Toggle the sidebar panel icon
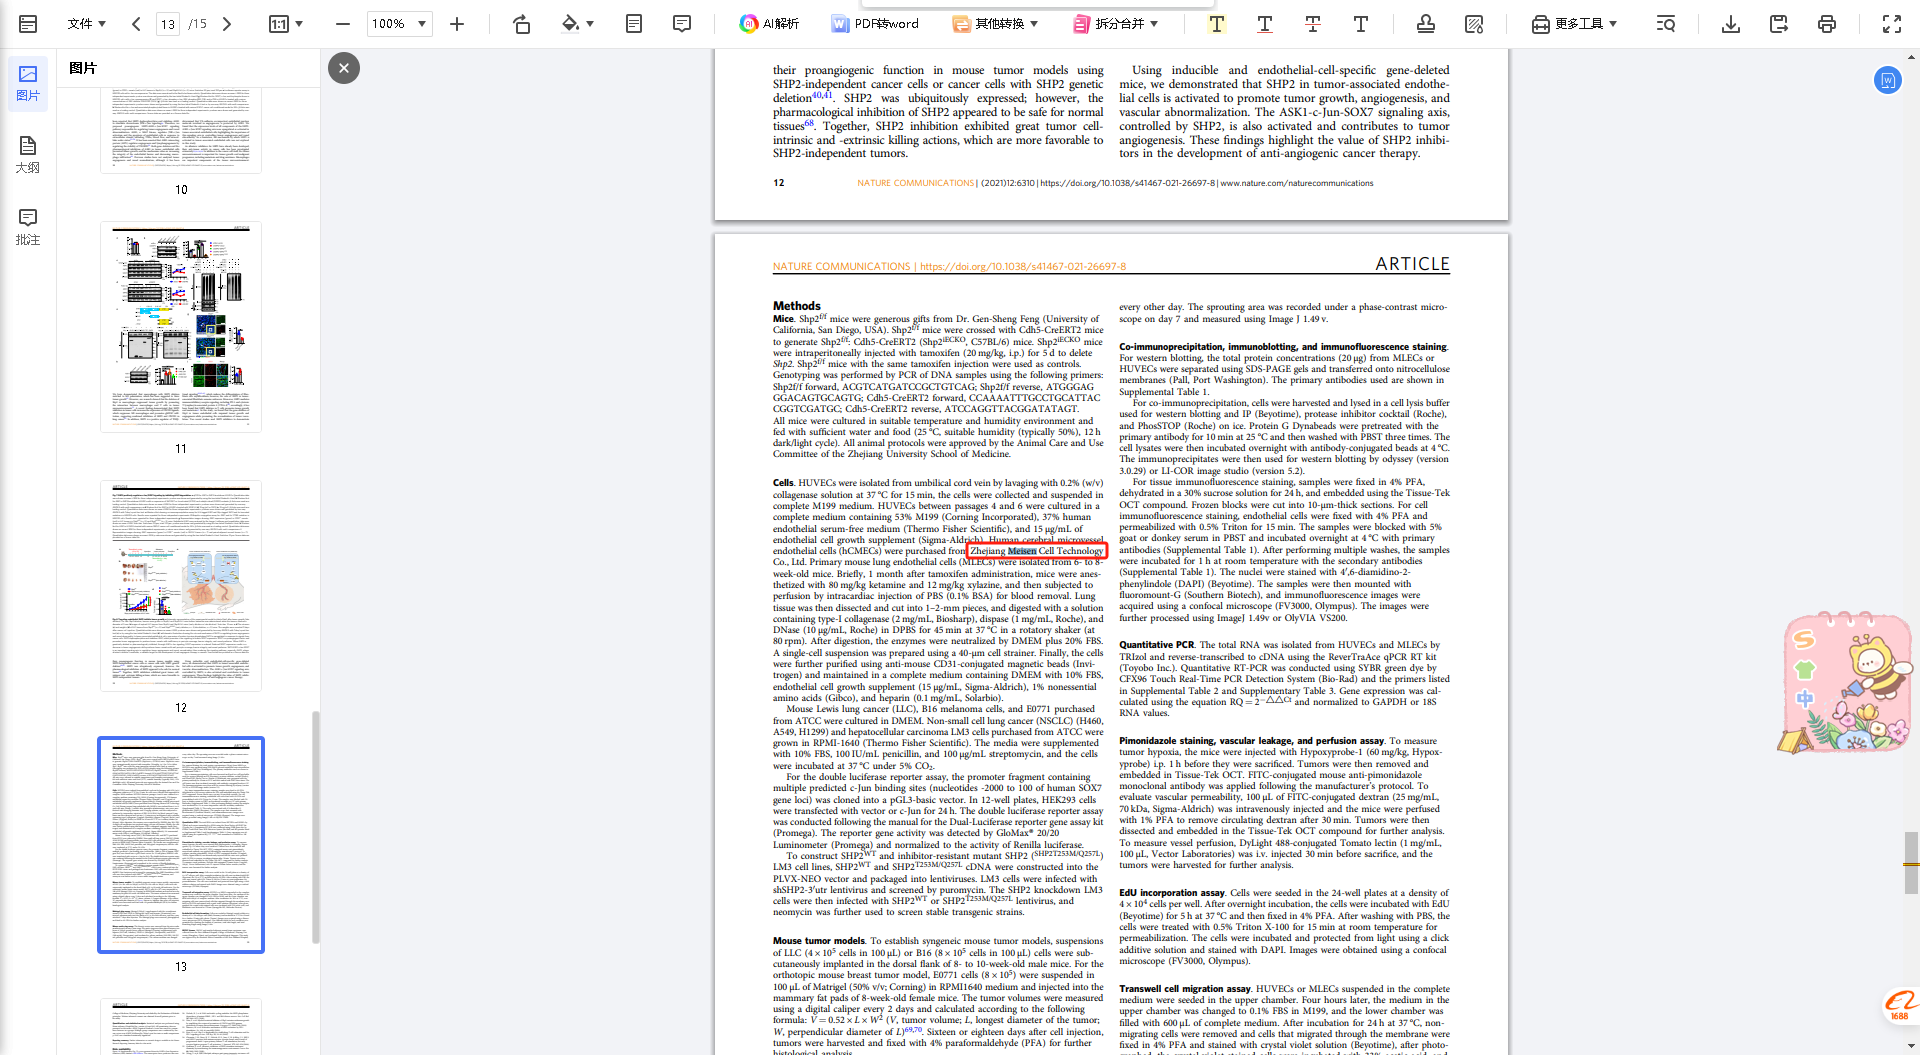This screenshot has height=1055, width=1920. (x=28, y=24)
